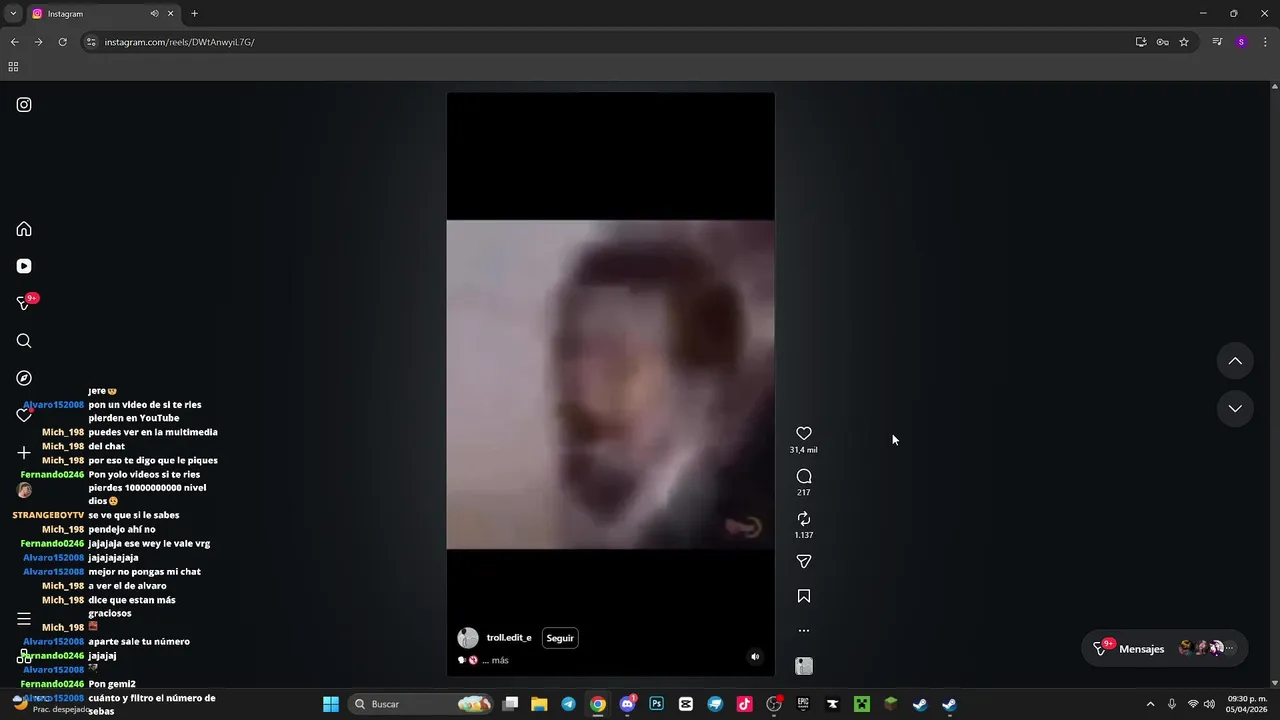
Task: Open the apps grid in bookmarks bar
Action: (x=13, y=67)
